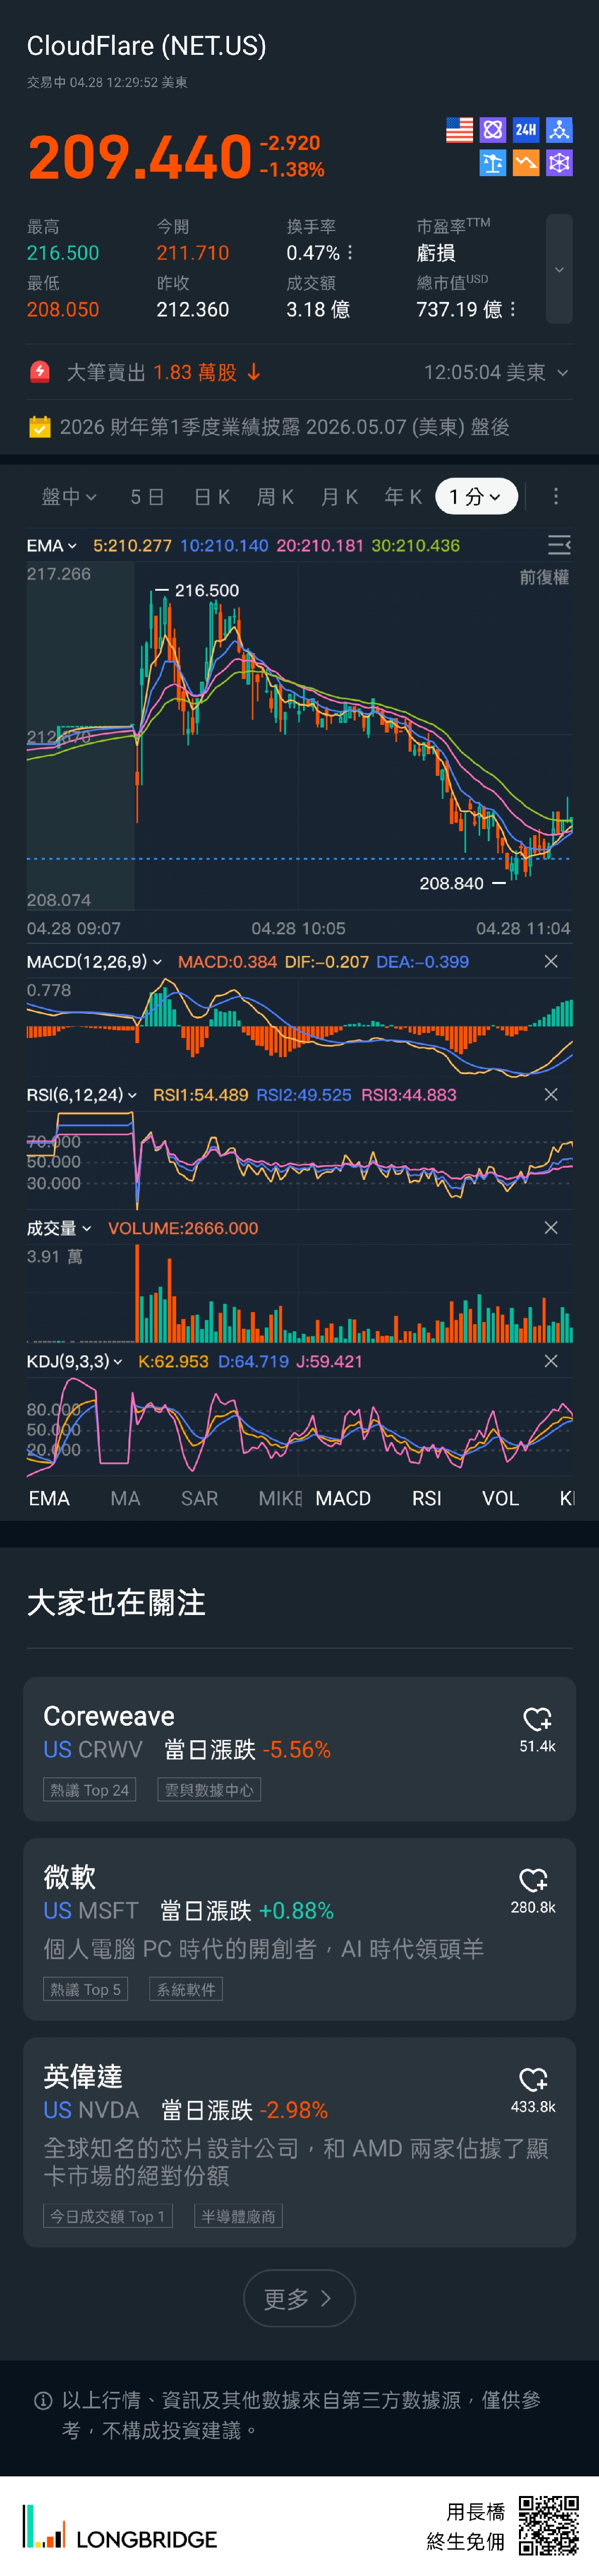Open the 1分 interval dropdown
Viewport: 599px width, 2576px height.
pos(476,497)
